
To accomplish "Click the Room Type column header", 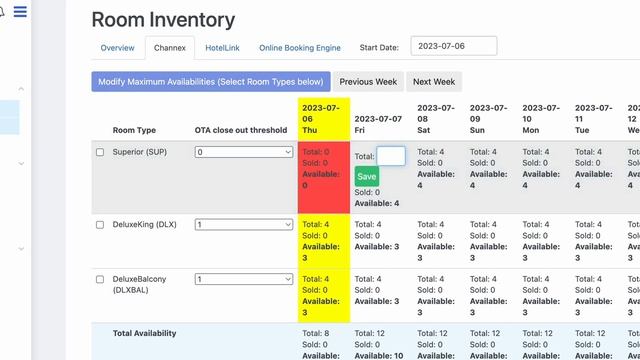I will coord(134,130).
